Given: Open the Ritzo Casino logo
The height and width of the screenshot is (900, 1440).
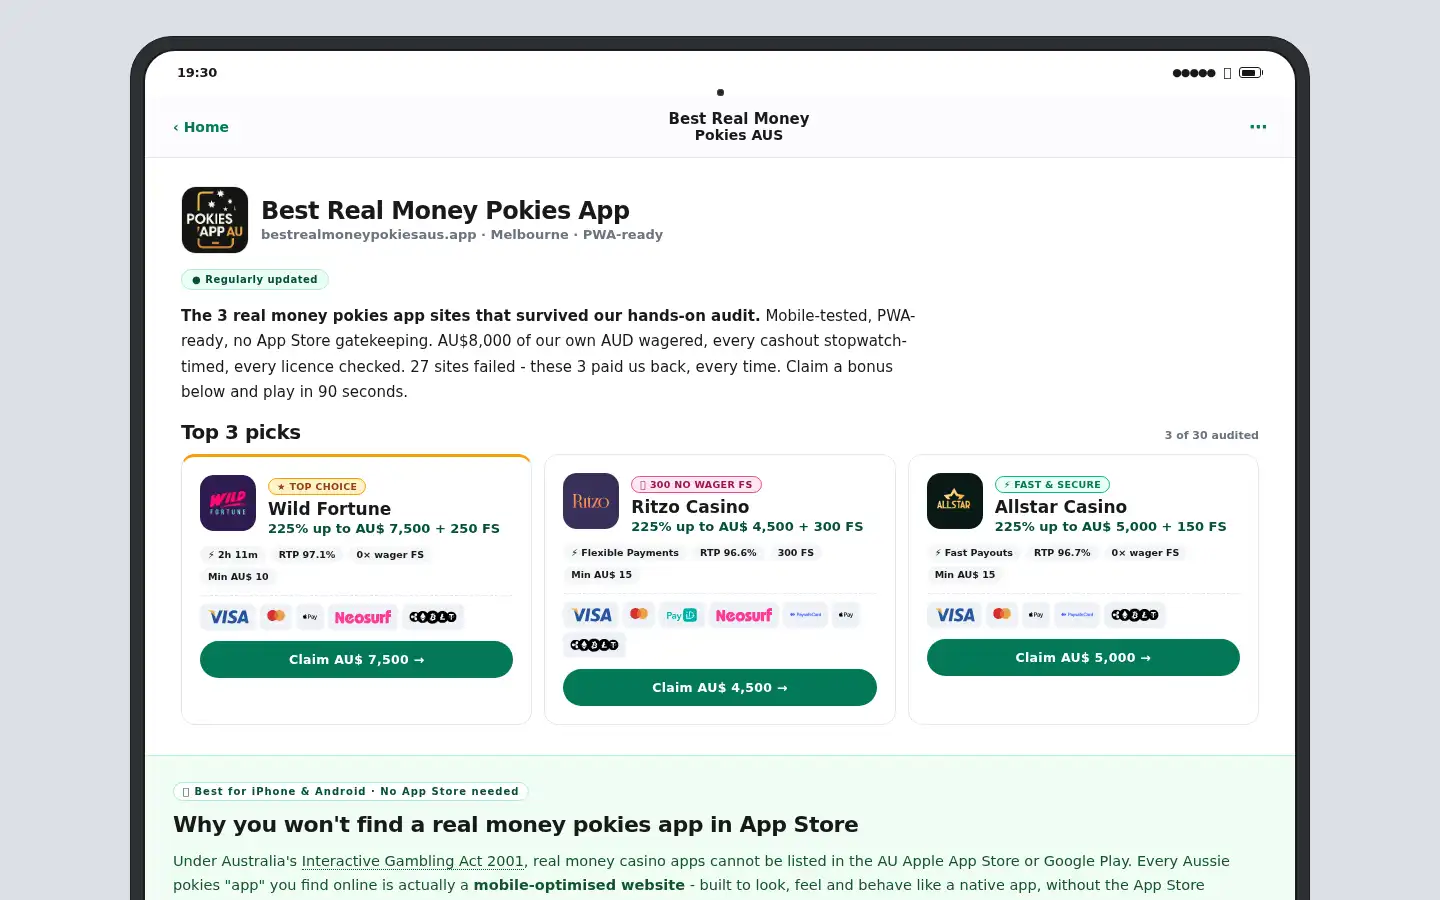Looking at the screenshot, I should pos(591,501).
